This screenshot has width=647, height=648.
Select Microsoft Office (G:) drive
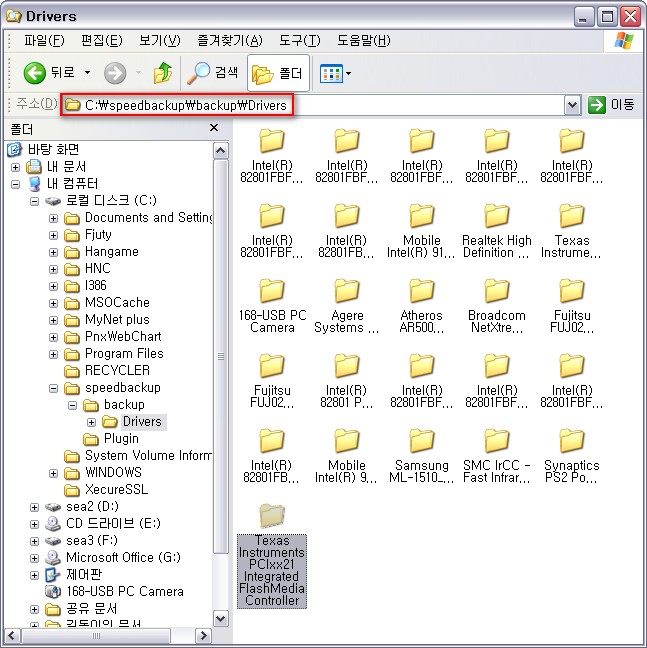coord(123,557)
